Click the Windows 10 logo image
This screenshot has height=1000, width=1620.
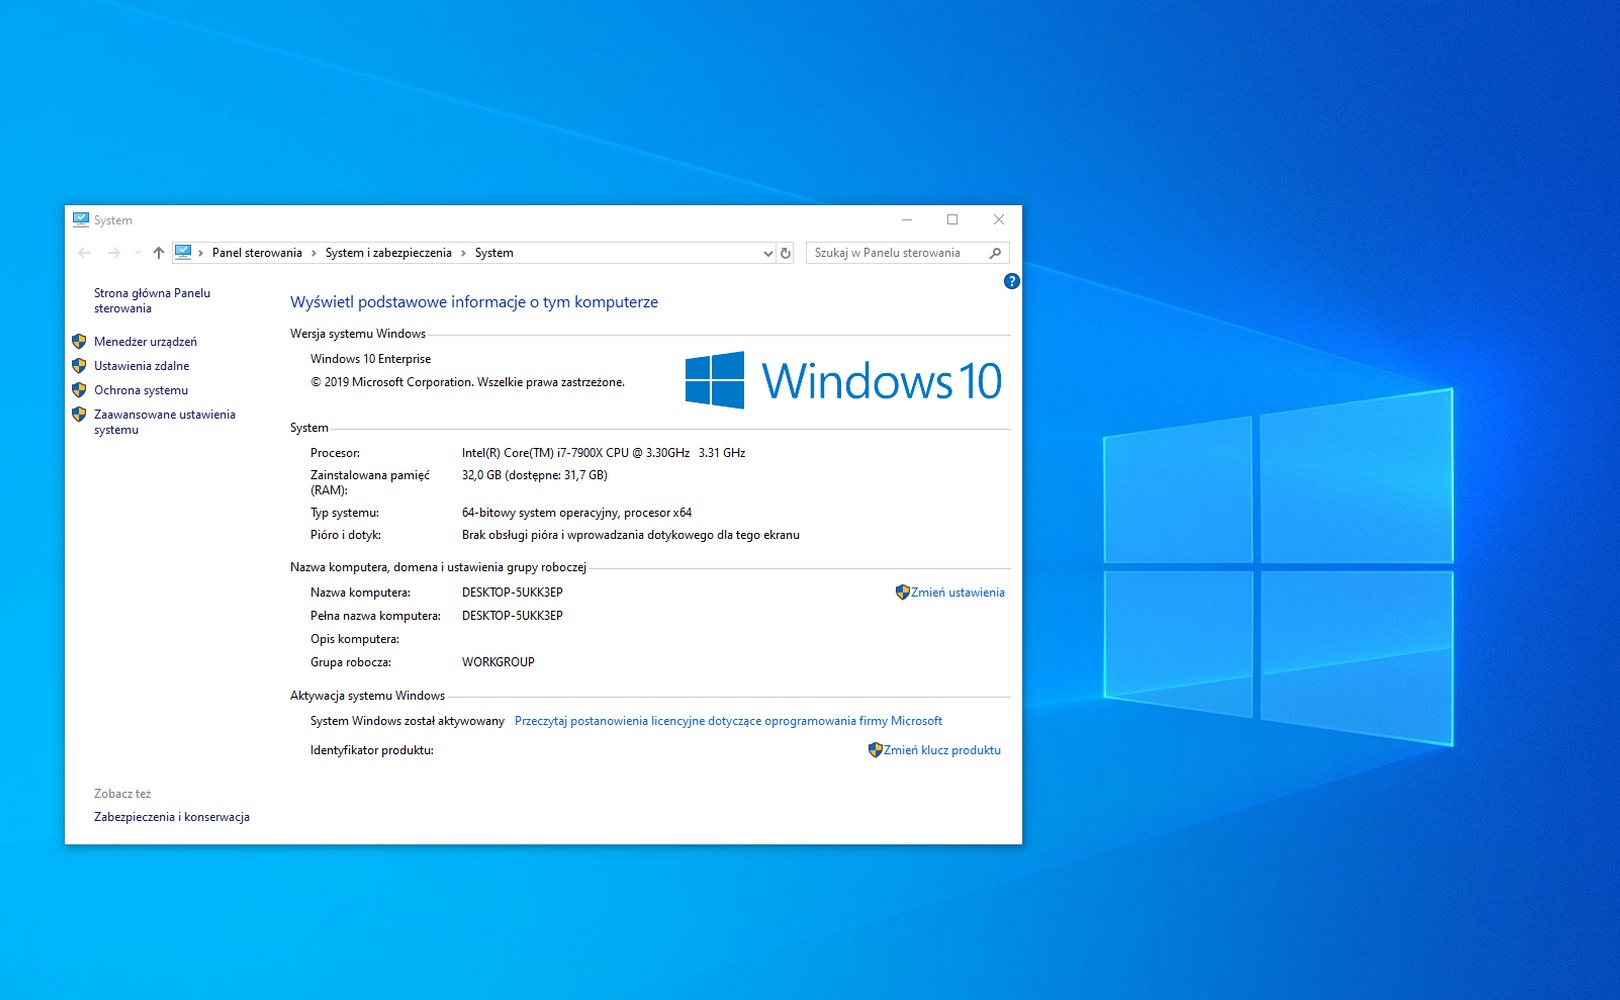click(x=843, y=380)
